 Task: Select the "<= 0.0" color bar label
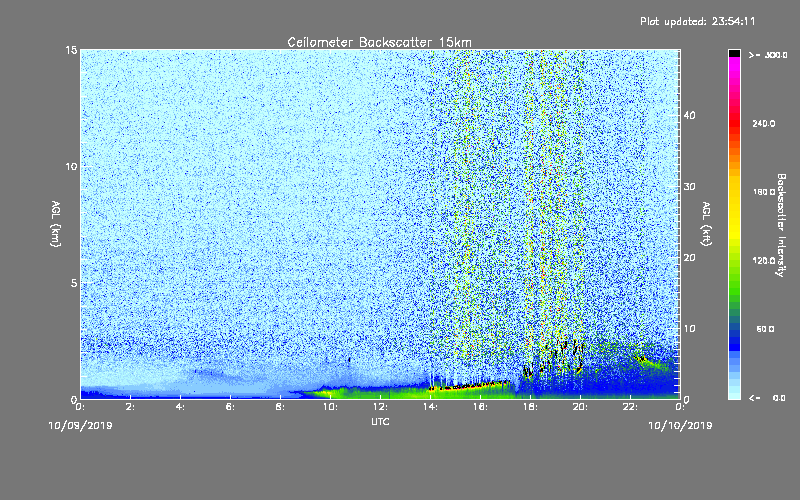tap(768, 398)
